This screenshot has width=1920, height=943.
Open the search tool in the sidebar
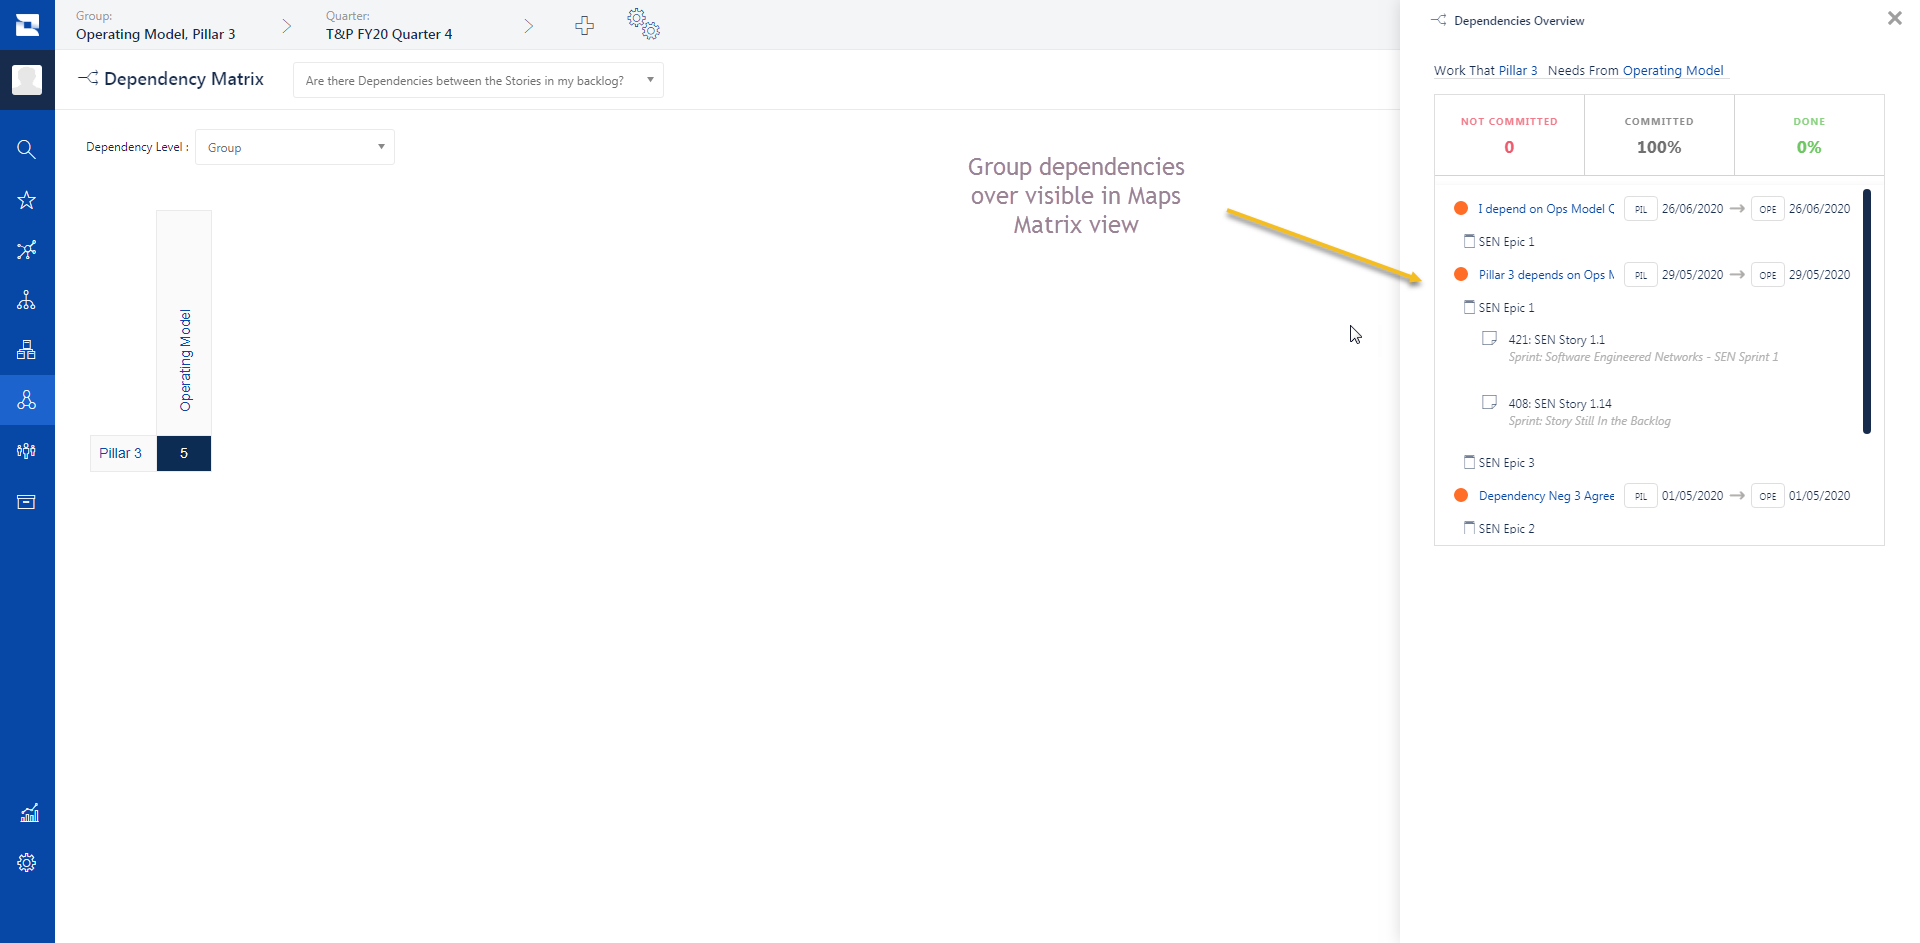click(27, 149)
